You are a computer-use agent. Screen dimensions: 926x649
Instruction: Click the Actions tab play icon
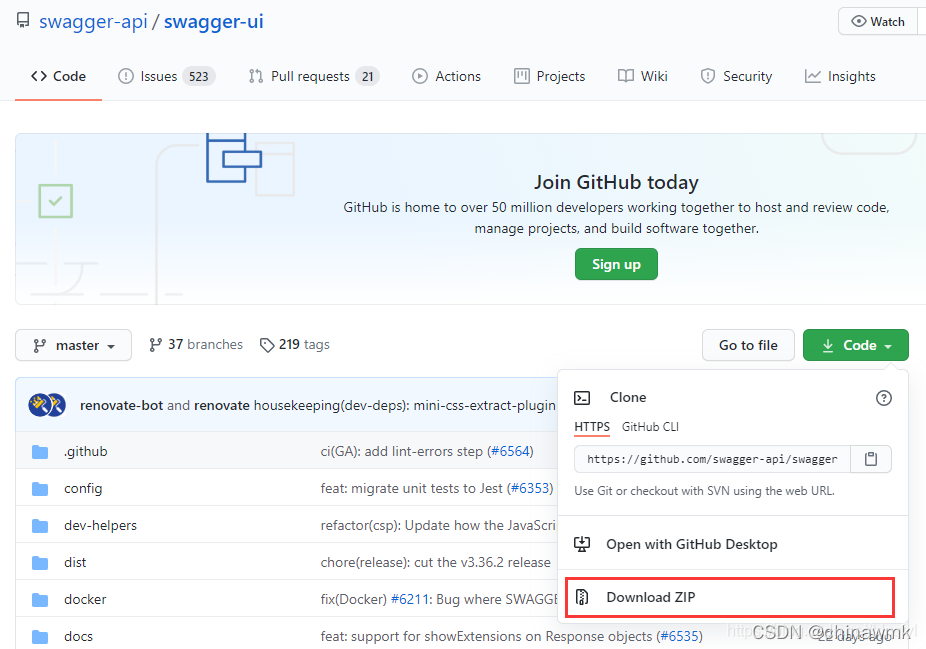click(420, 76)
